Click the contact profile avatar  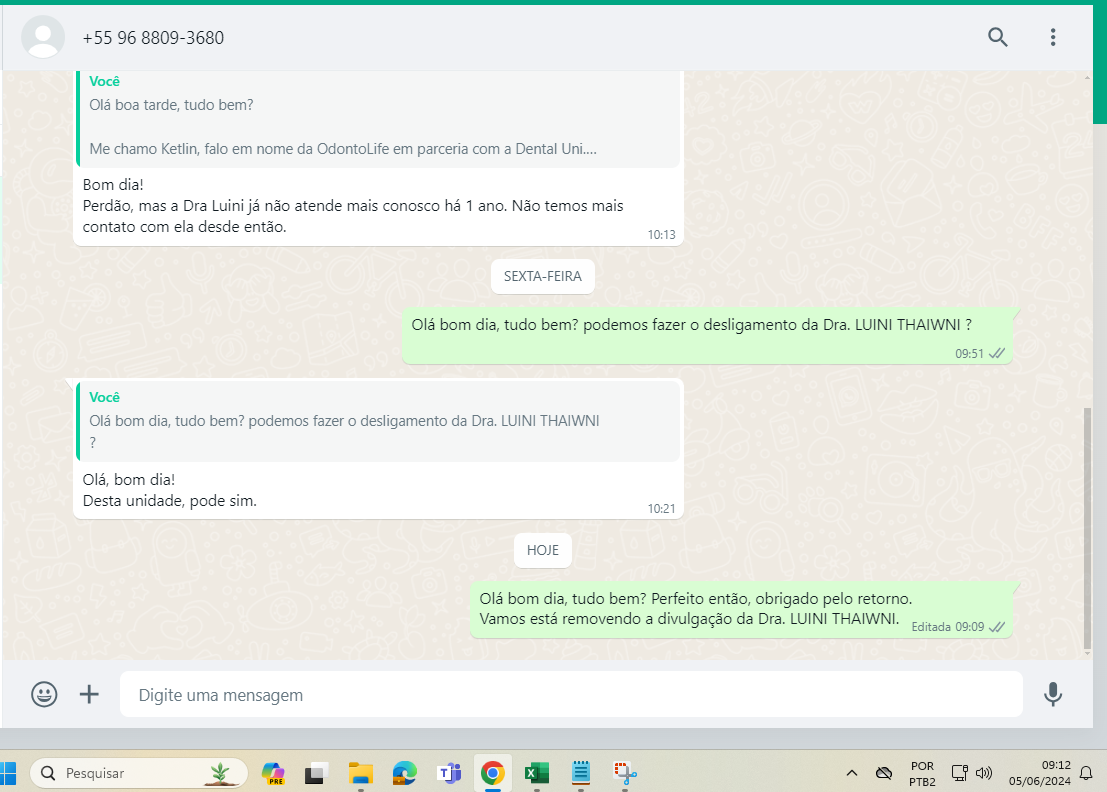pos(43,37)
